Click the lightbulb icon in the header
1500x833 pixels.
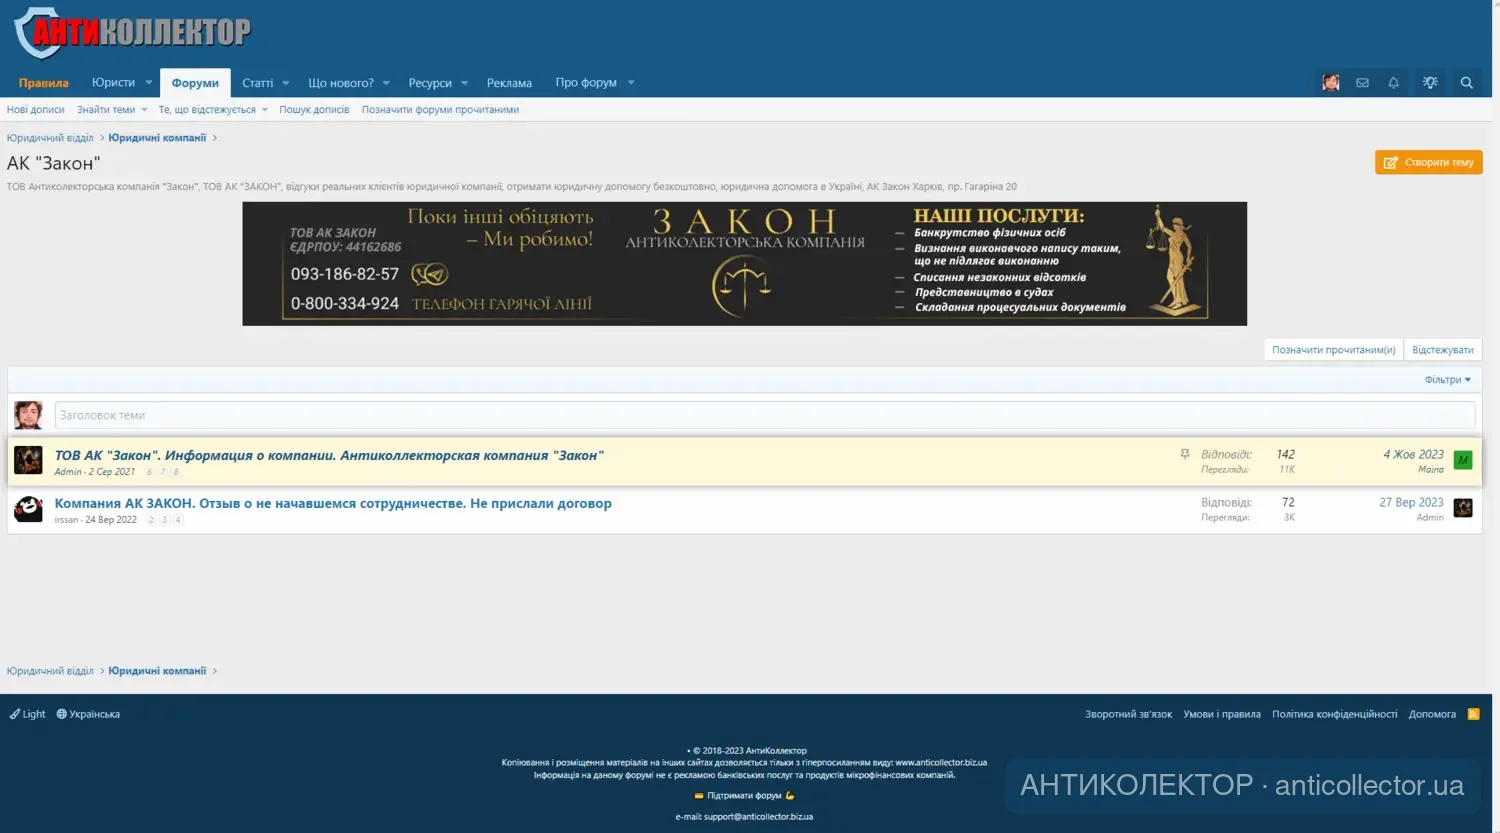tap(1429, 82)
